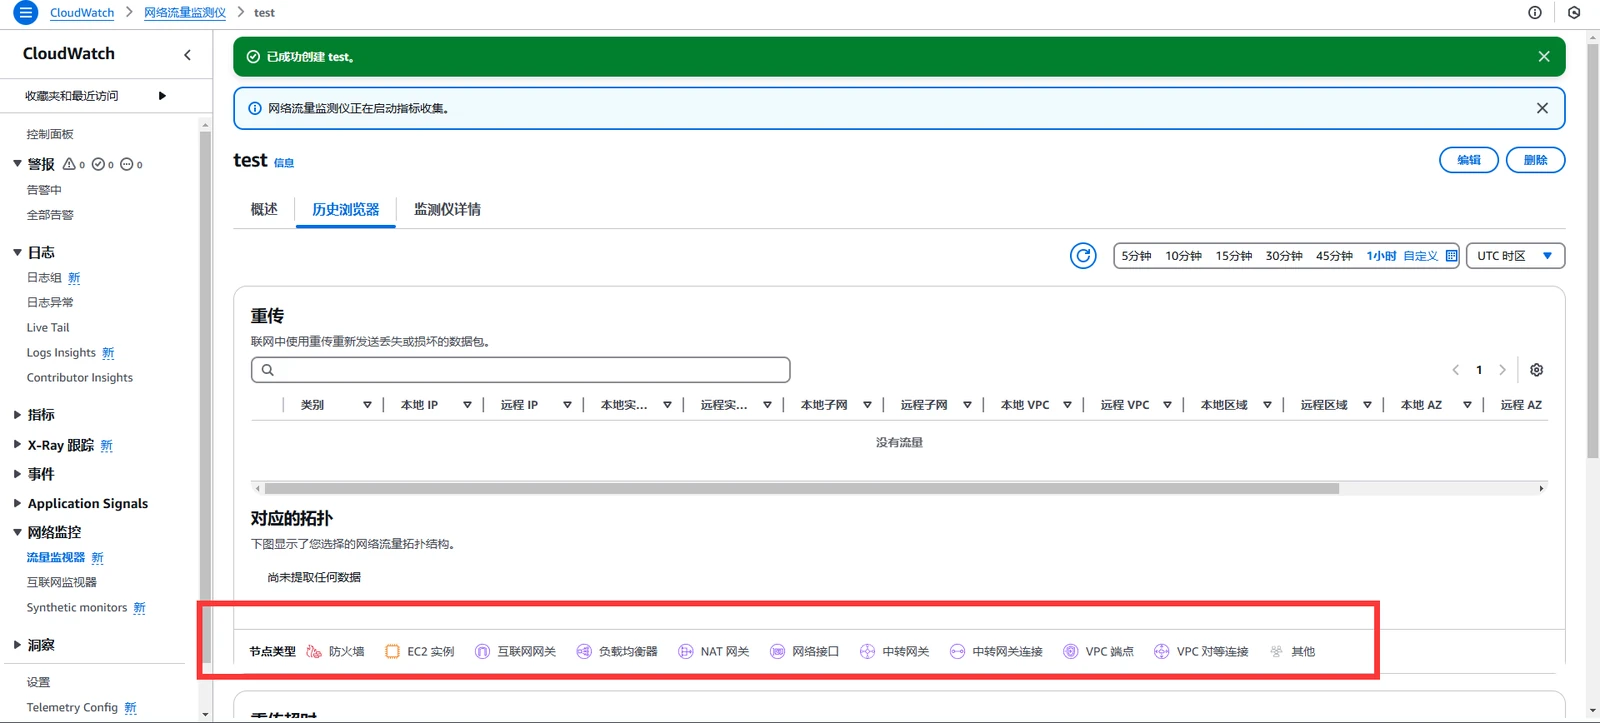
Task: Click the 编辑 button
Action: 1469,160
